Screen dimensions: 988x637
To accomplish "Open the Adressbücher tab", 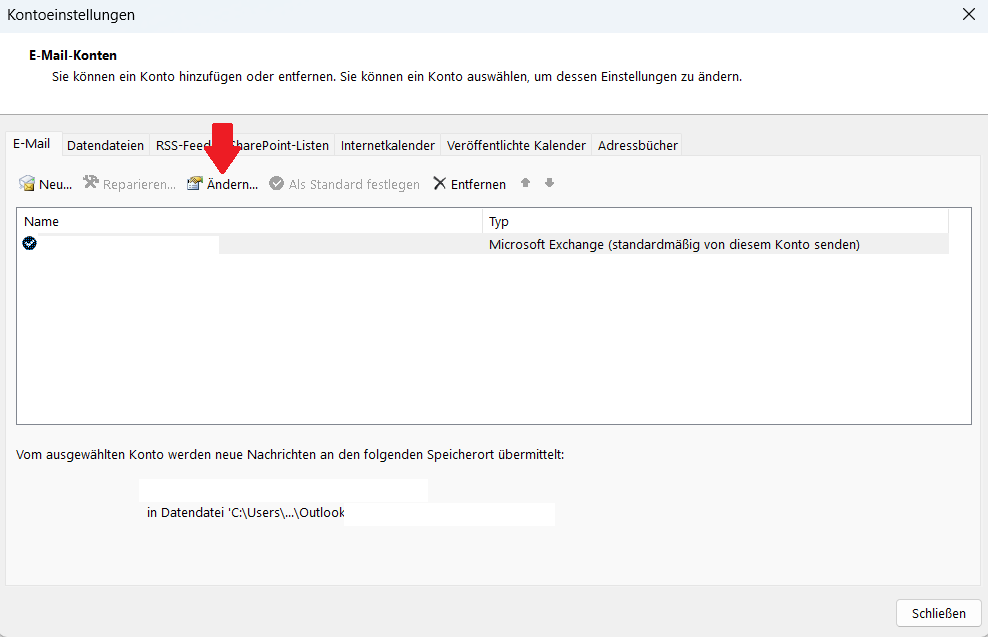I will (637, 145).
